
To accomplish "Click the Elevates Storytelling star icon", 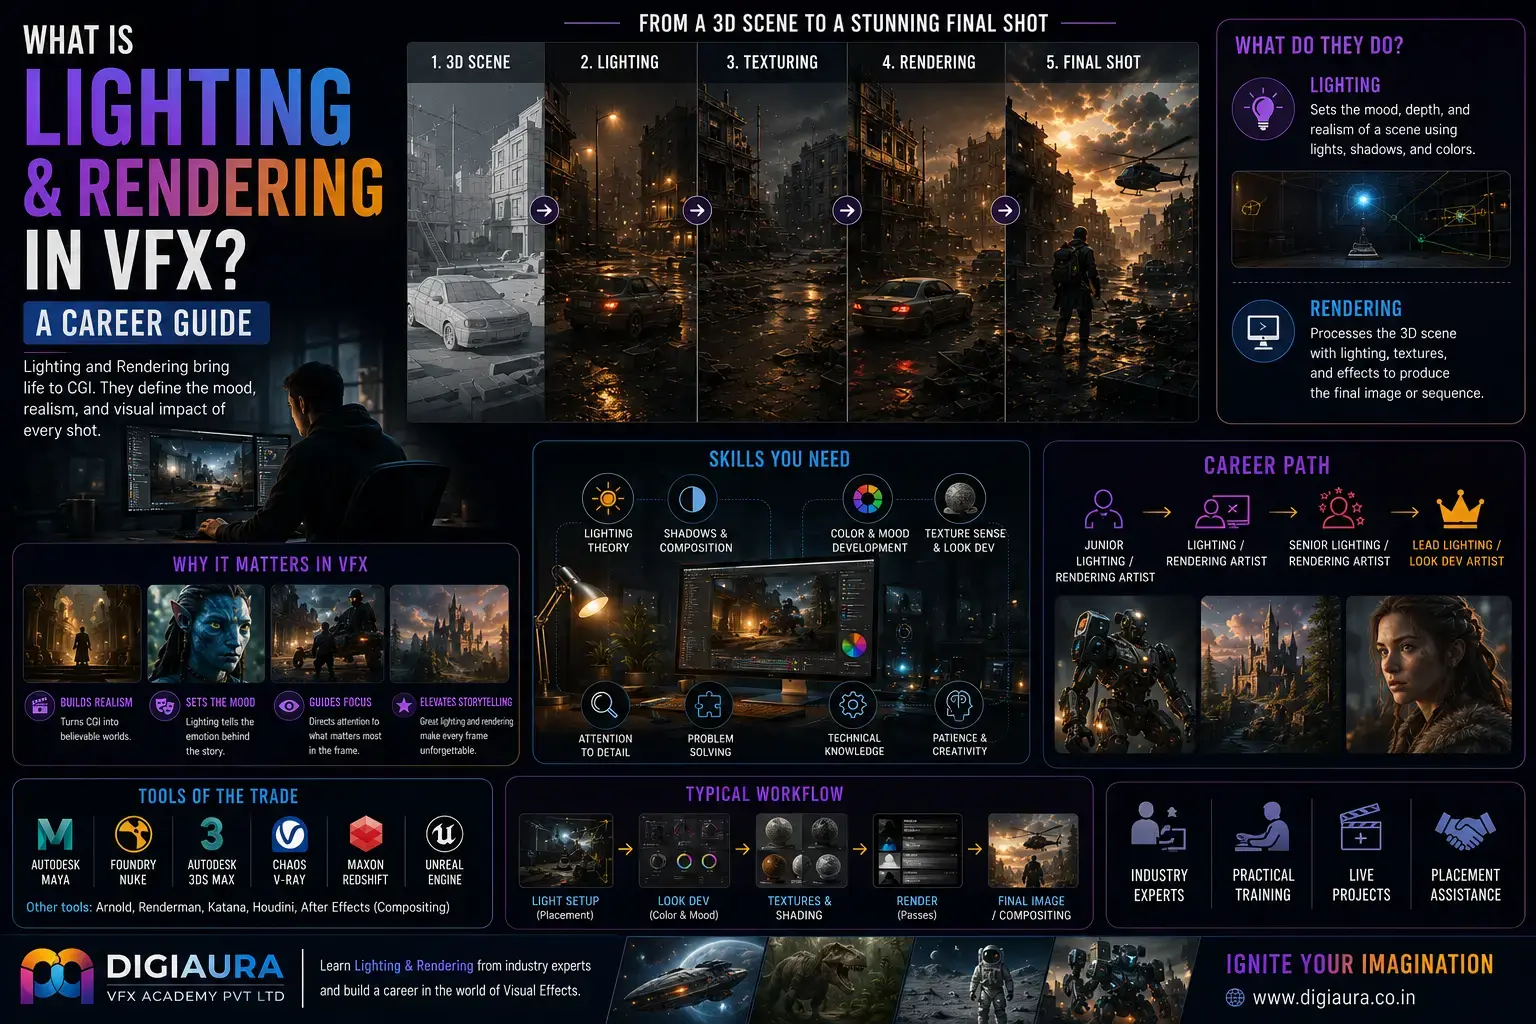I will [x=404, y=705].
